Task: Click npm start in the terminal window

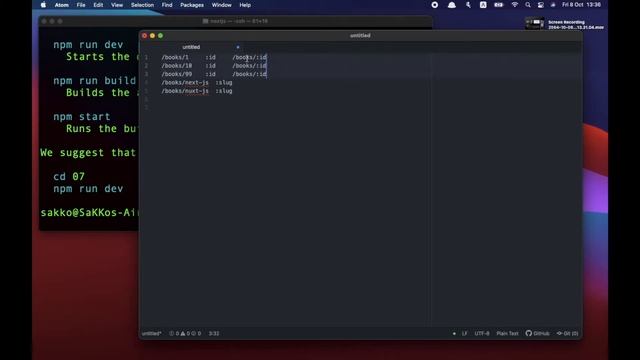Action: click(82, 116)
